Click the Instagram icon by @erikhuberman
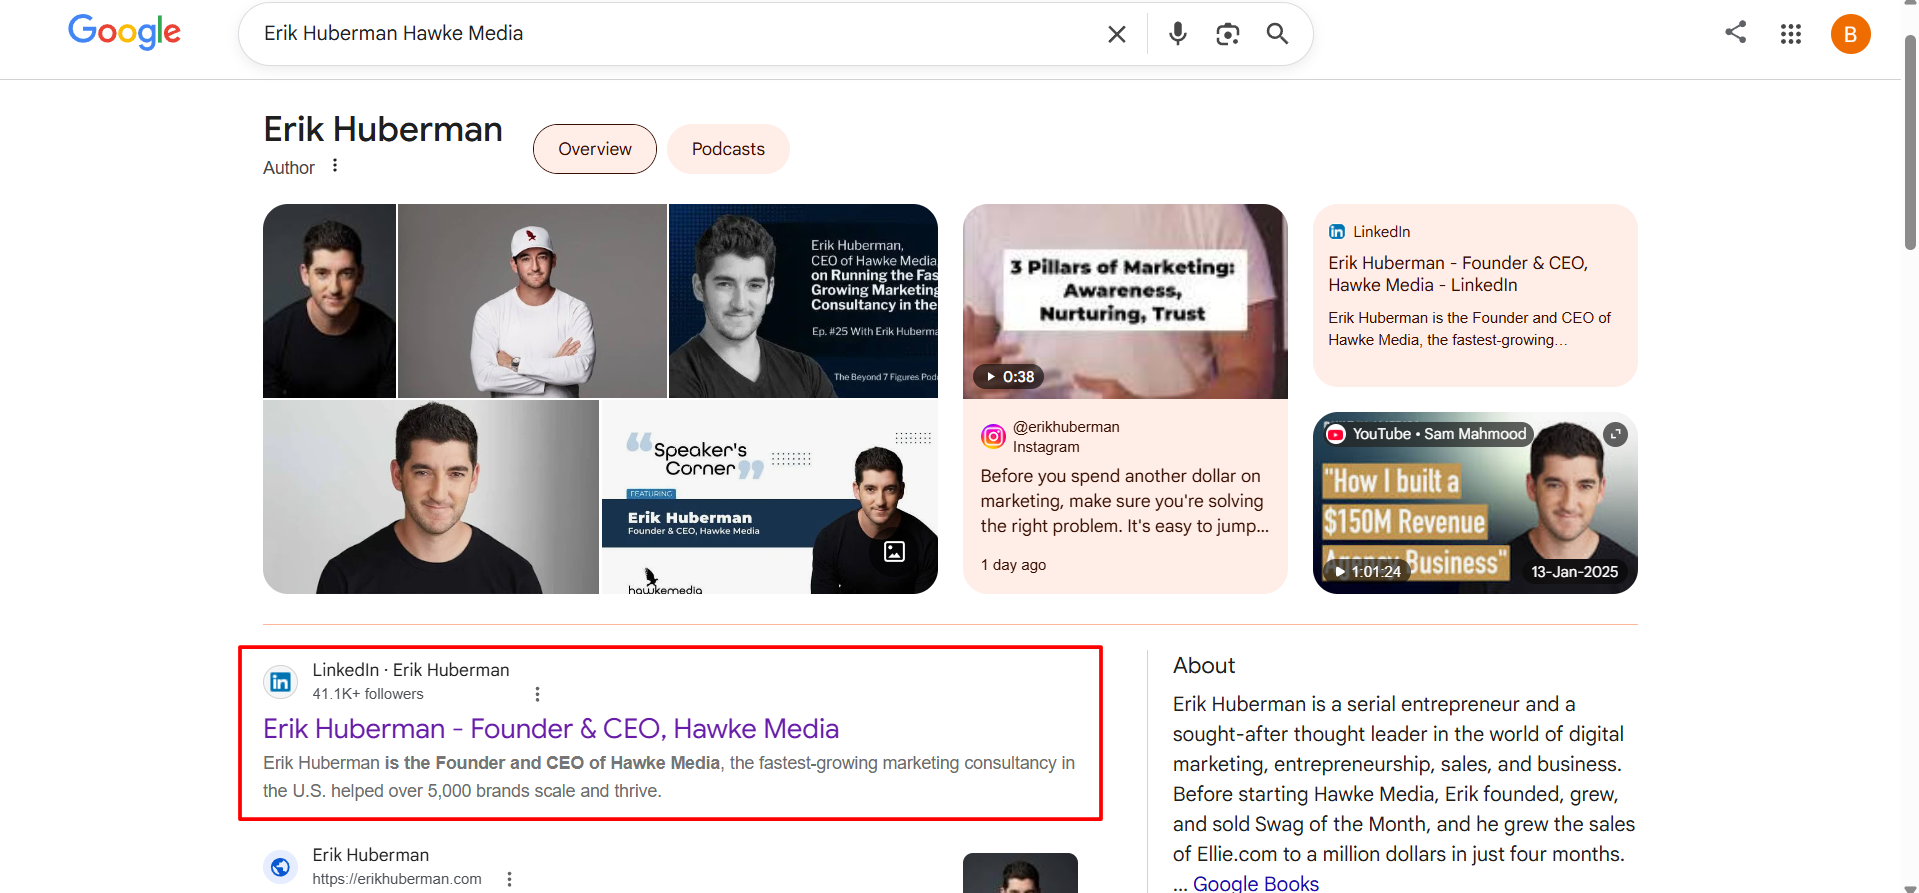 pyautogui.click(x=993, y=436)
